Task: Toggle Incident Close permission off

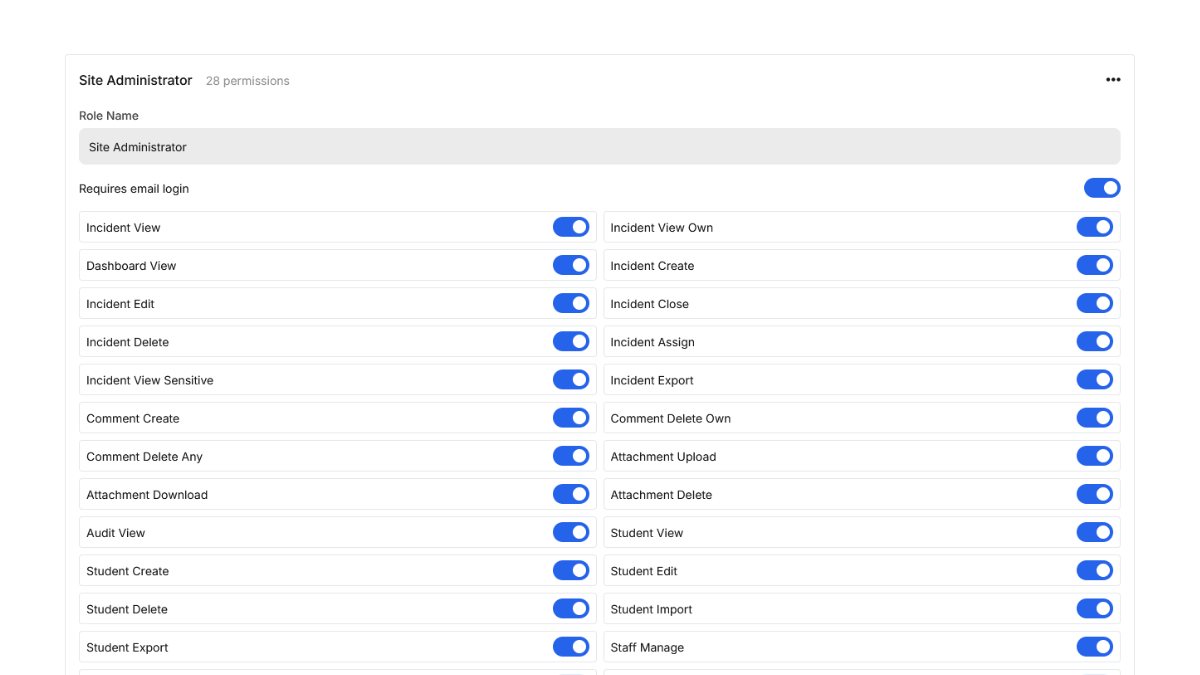Action: [1094, 303]
